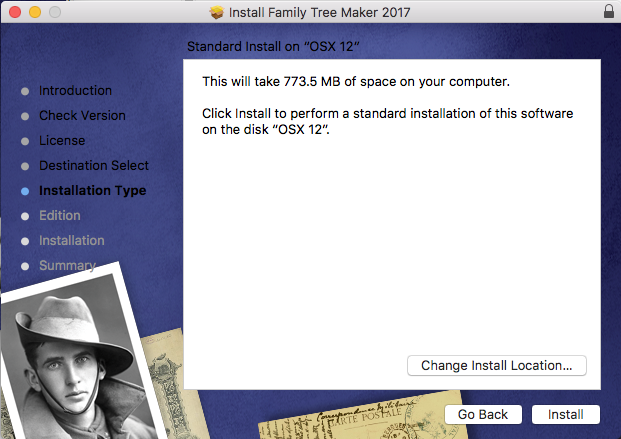
Task: Minimize the installer window
Action: [35, 12]
